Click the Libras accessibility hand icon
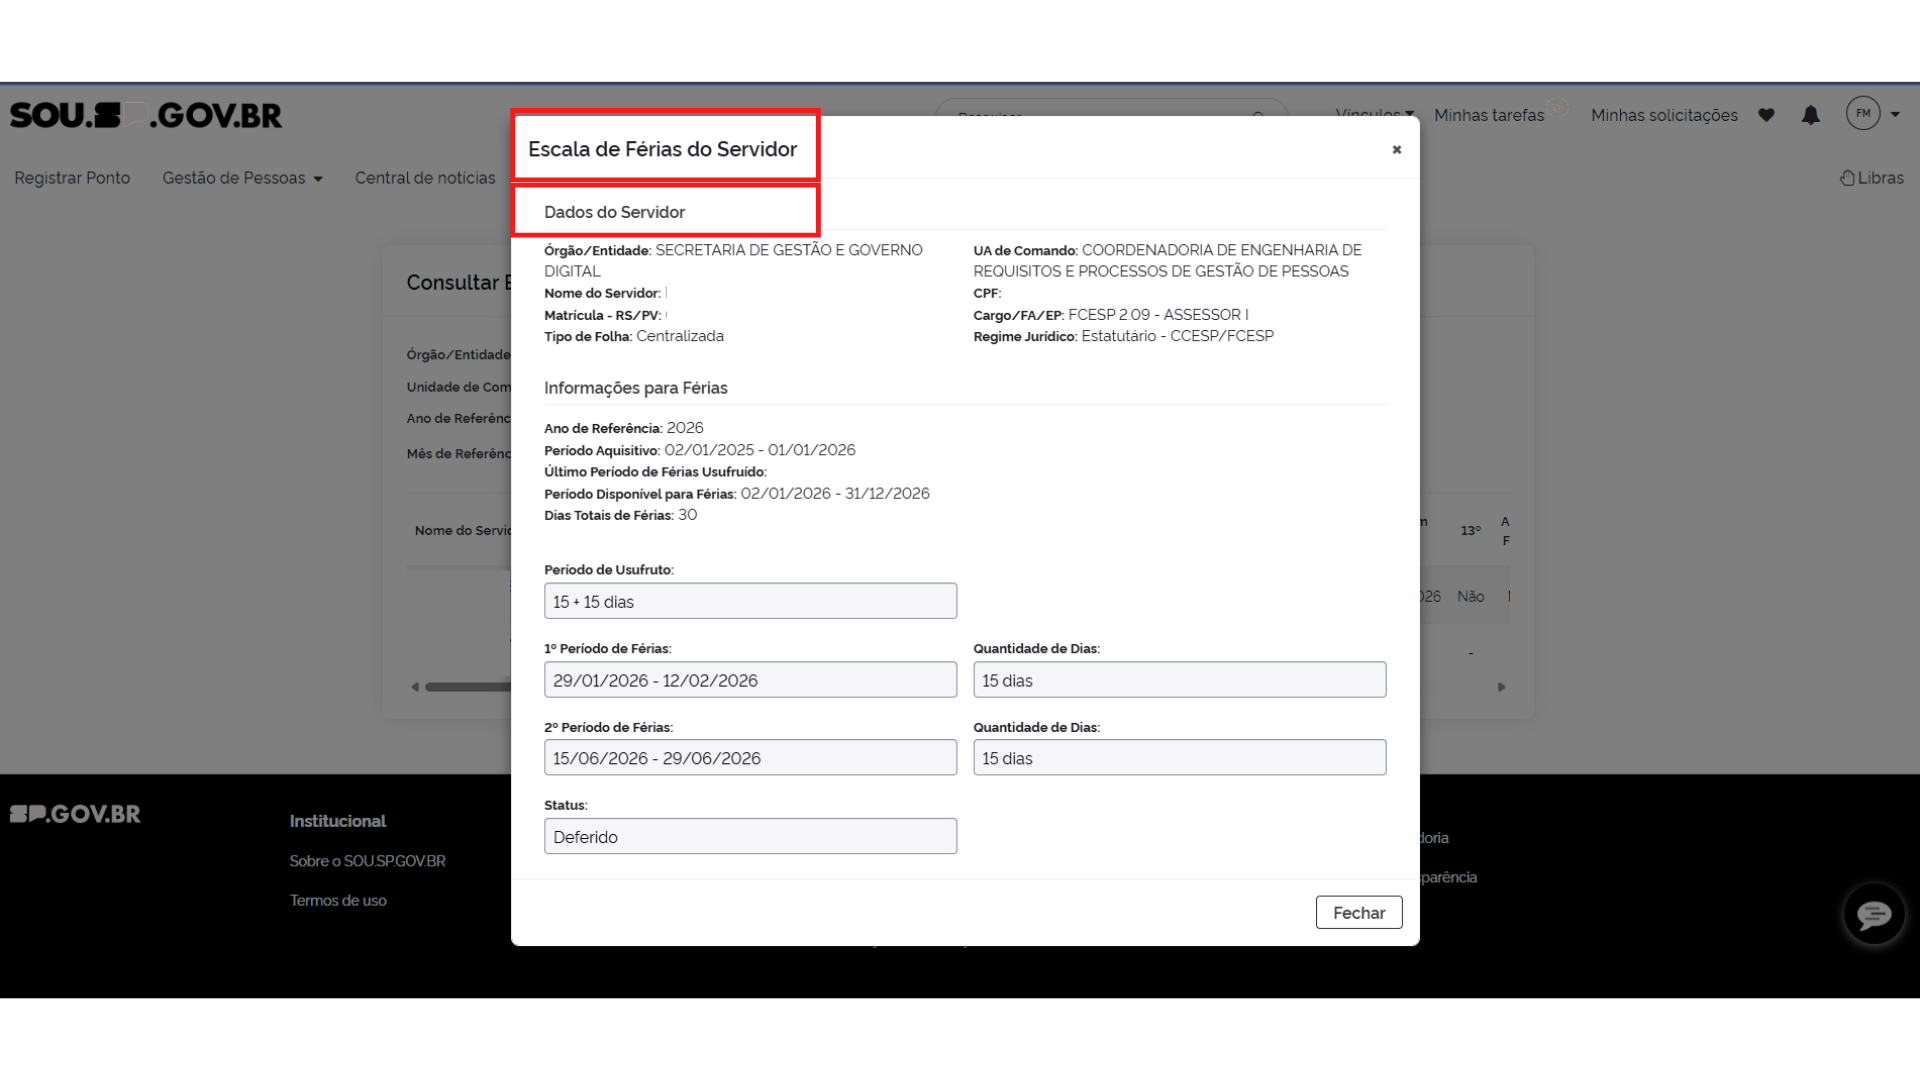The image size is (1920, 1080). (1847, 178)
